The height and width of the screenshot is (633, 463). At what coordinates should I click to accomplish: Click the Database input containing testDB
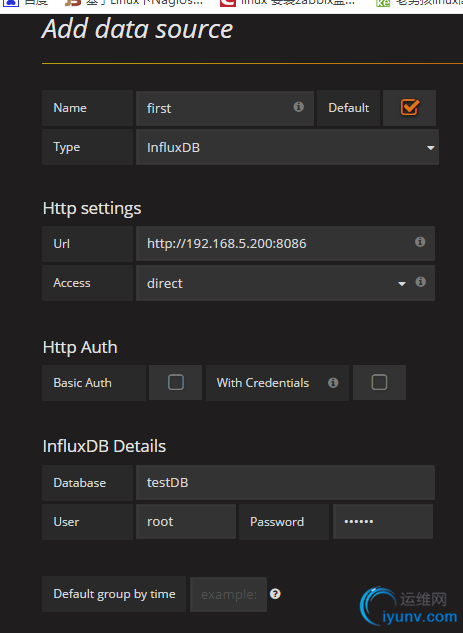(285, 482)
